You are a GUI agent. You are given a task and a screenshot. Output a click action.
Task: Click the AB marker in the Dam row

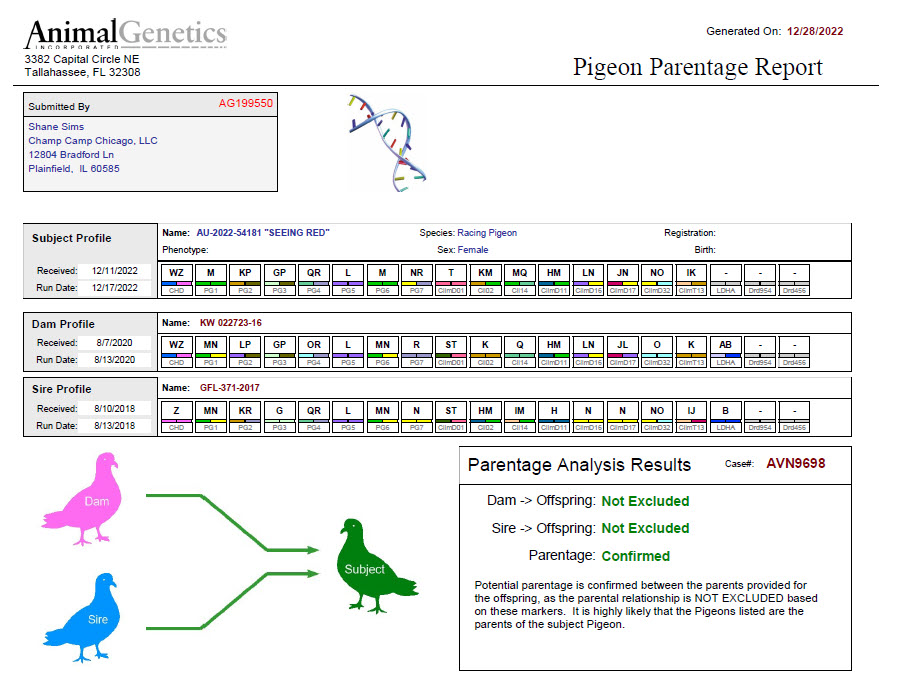pos(725,344)
